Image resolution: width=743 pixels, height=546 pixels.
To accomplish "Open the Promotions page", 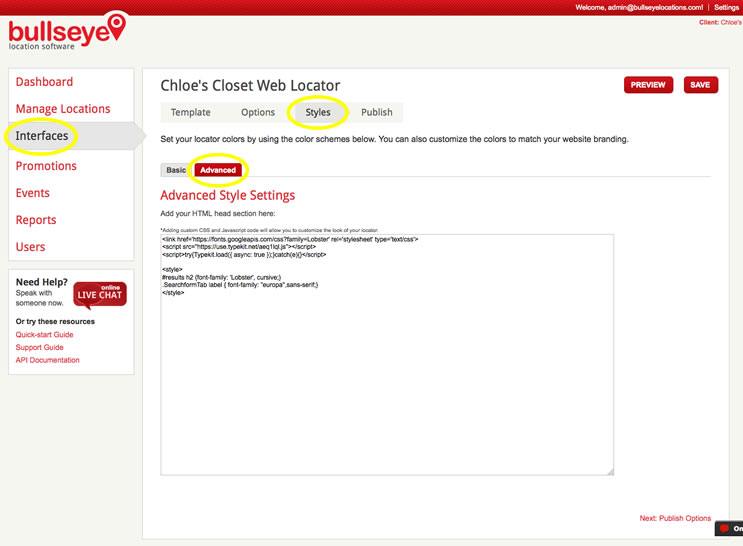I will click(46, 166).
